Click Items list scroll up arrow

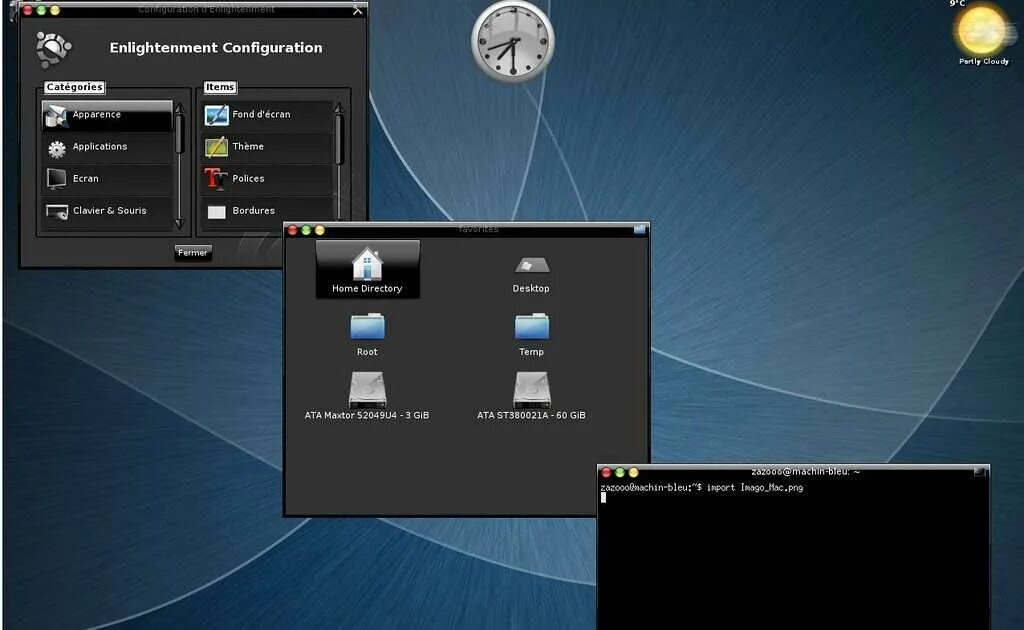click(x=339, y=108)
